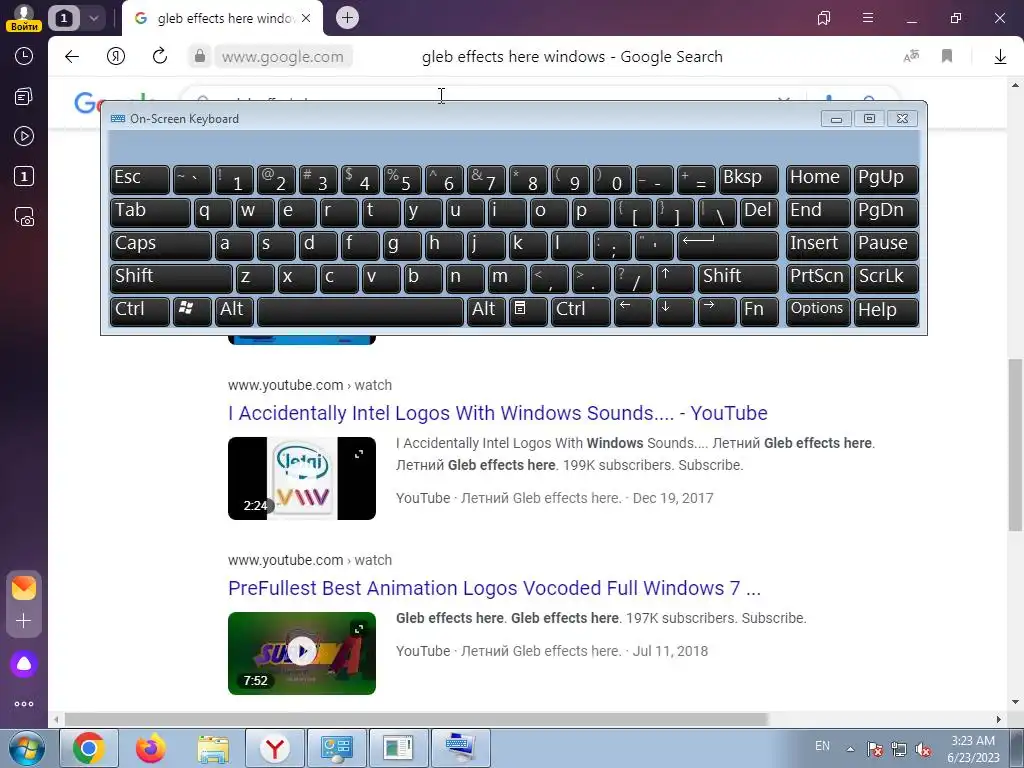
Task: Click the horizontal scrollbar thumb at page bottom
Action: pyautogui.click(x=416, y=720)
